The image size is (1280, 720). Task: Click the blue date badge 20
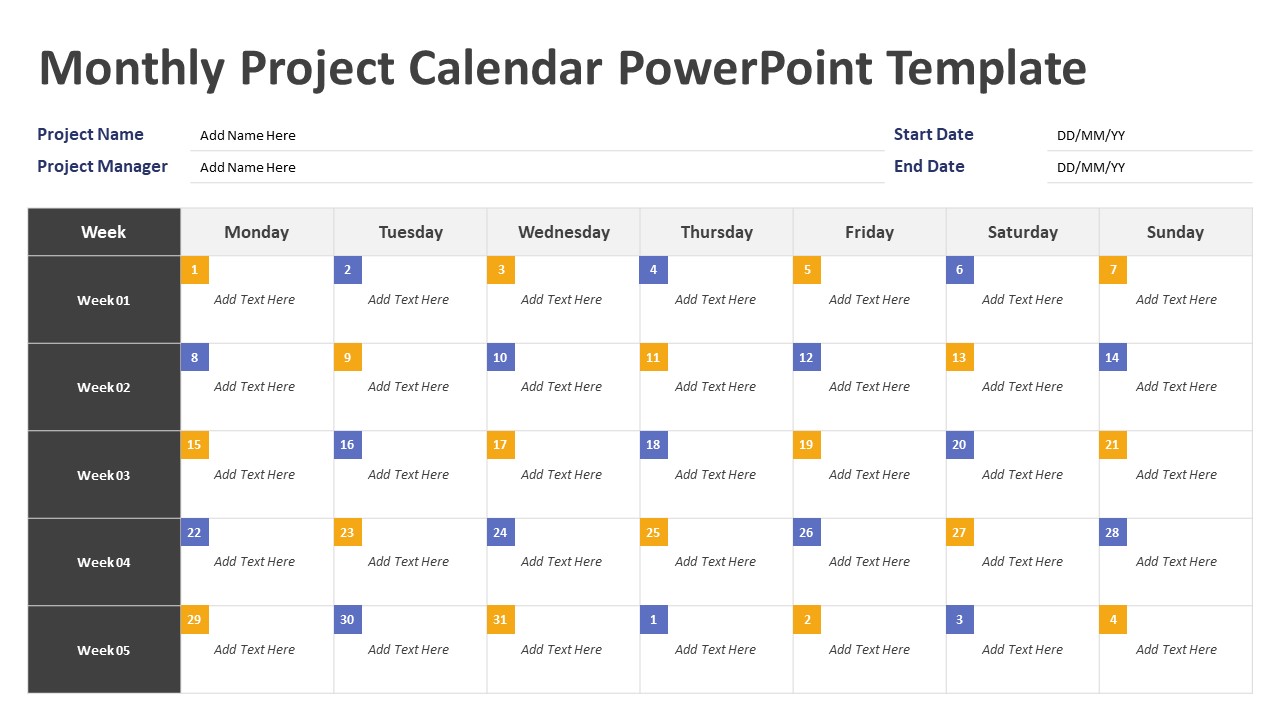[959, 445]
